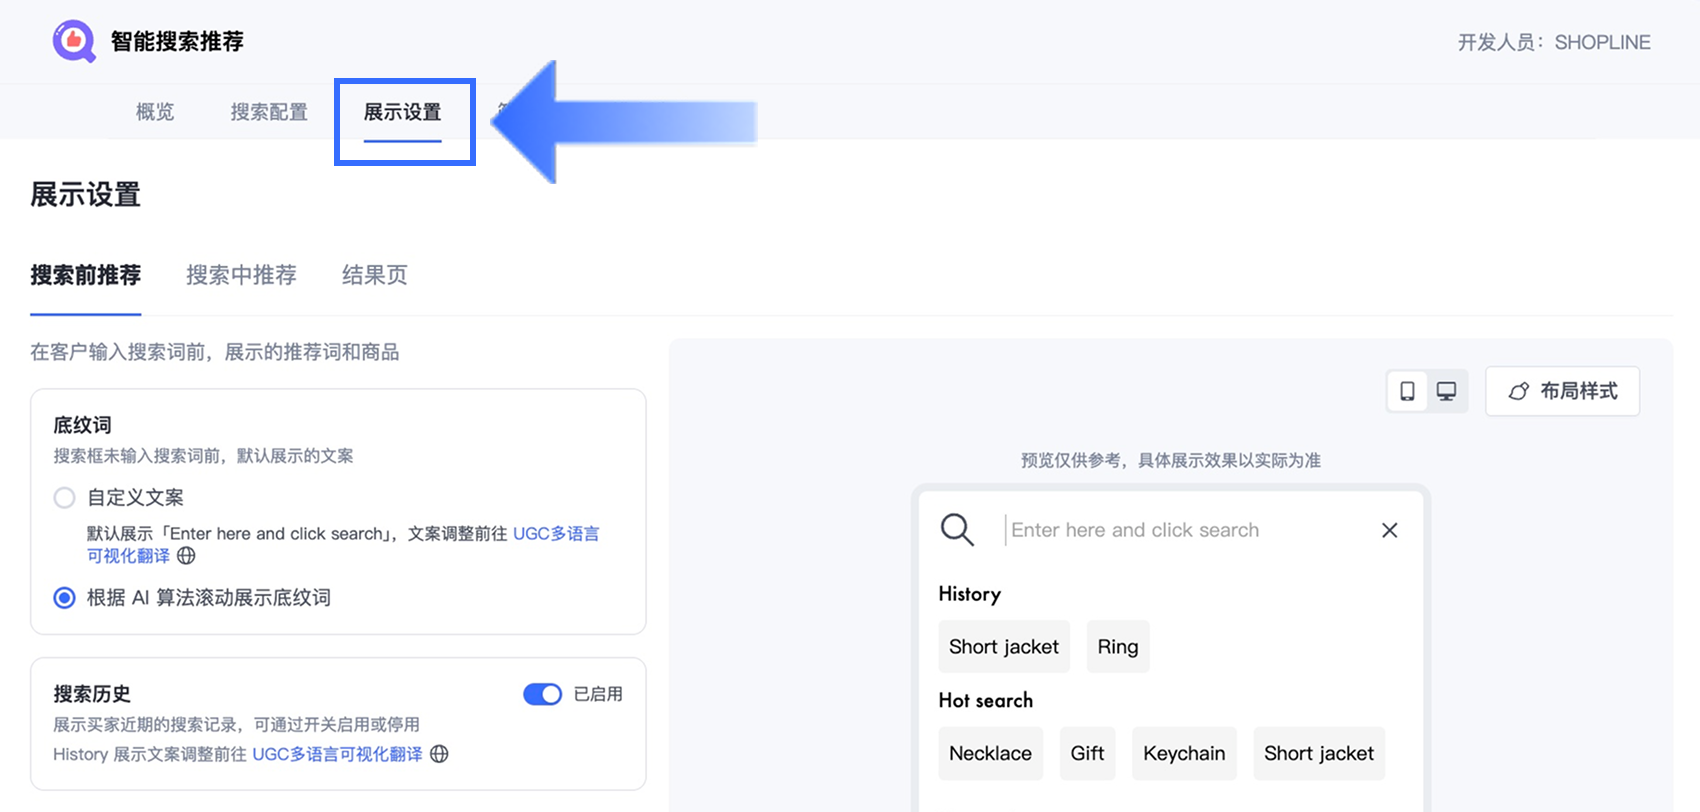1700x812 pixels.
Task: Switch to 搜索前推荐 sub-tab
Action: 86,275
